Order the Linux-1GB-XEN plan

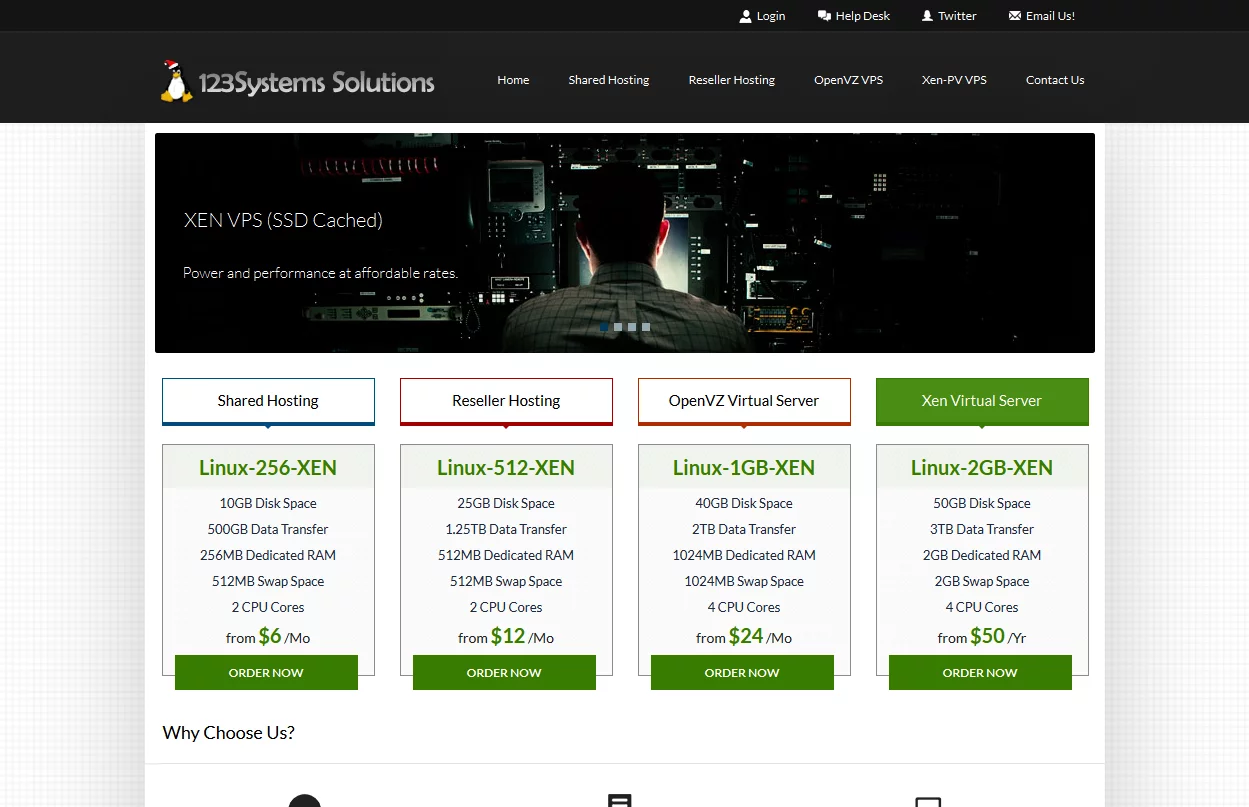point(742,673)
